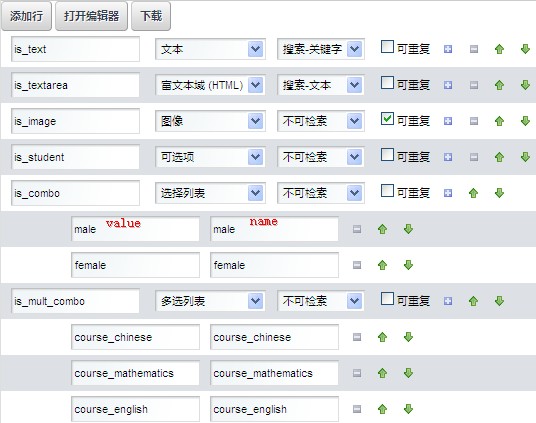Move is_student row up
This screenshot has height=423, width=536.
tap(499, 157)
